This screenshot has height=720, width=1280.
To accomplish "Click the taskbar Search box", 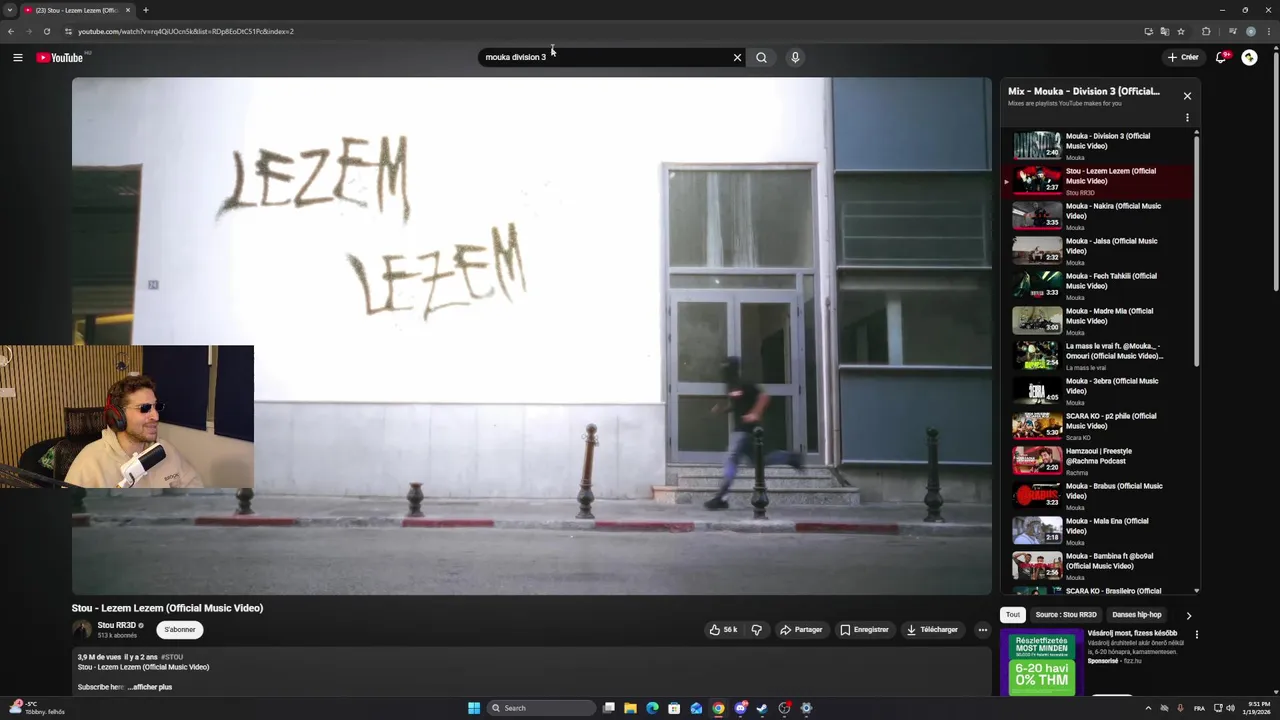I will [x=540, y=708].
